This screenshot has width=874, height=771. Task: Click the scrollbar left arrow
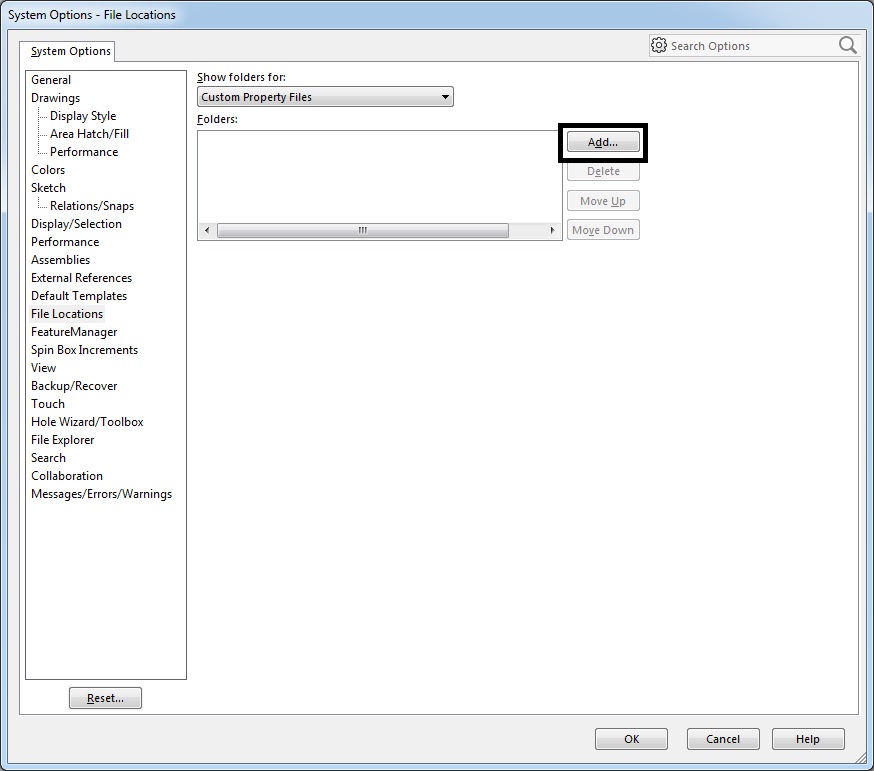pos(207,231)
